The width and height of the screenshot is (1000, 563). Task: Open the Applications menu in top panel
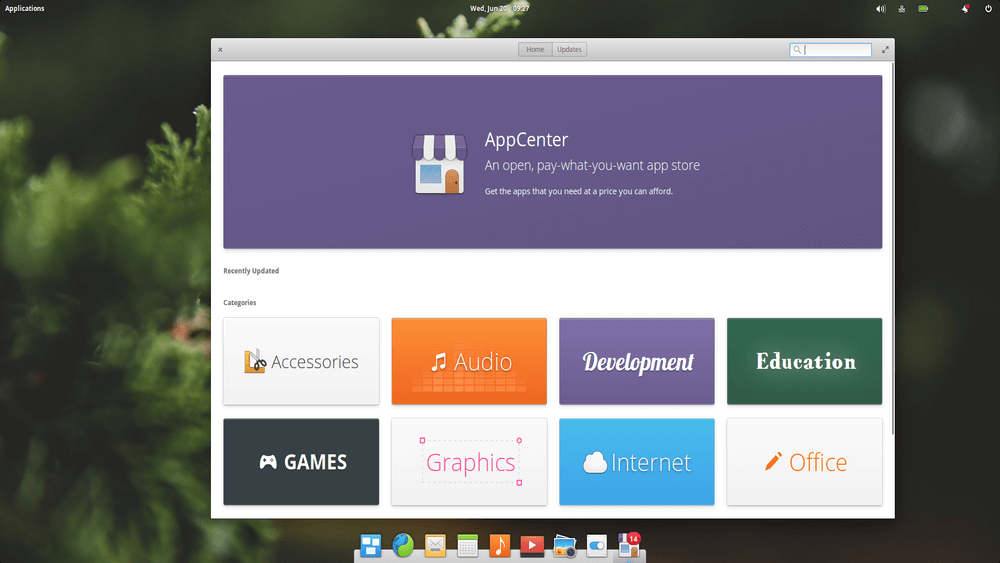coord(25,8)
